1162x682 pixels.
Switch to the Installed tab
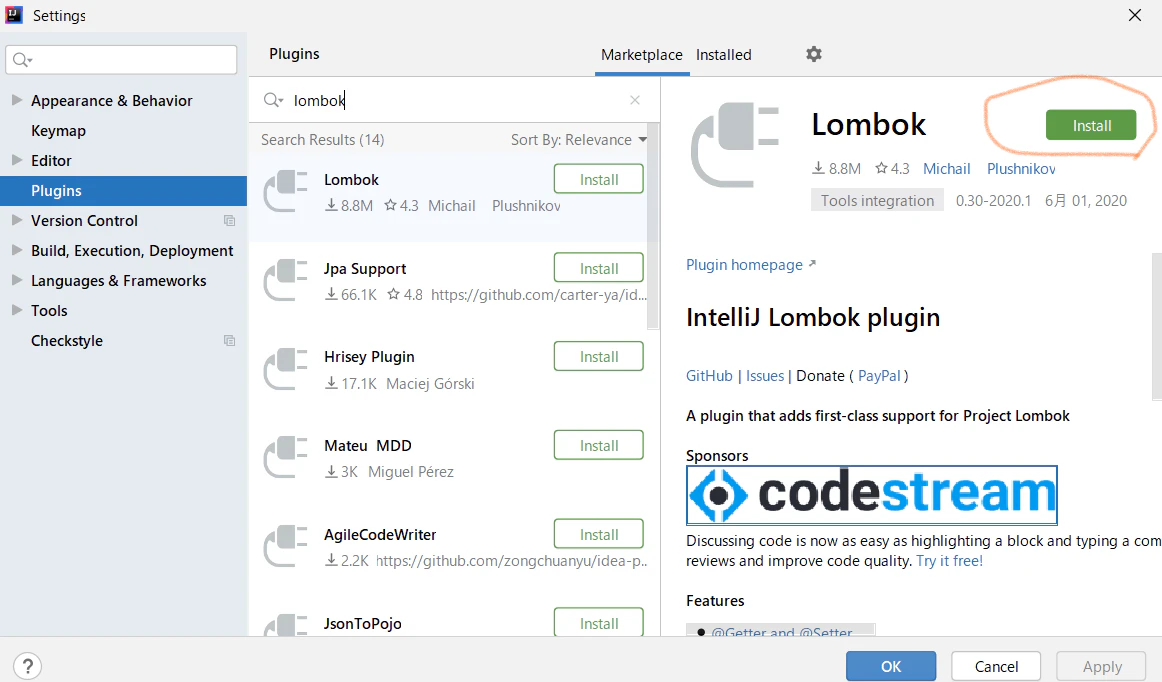(x=723, y=55)
